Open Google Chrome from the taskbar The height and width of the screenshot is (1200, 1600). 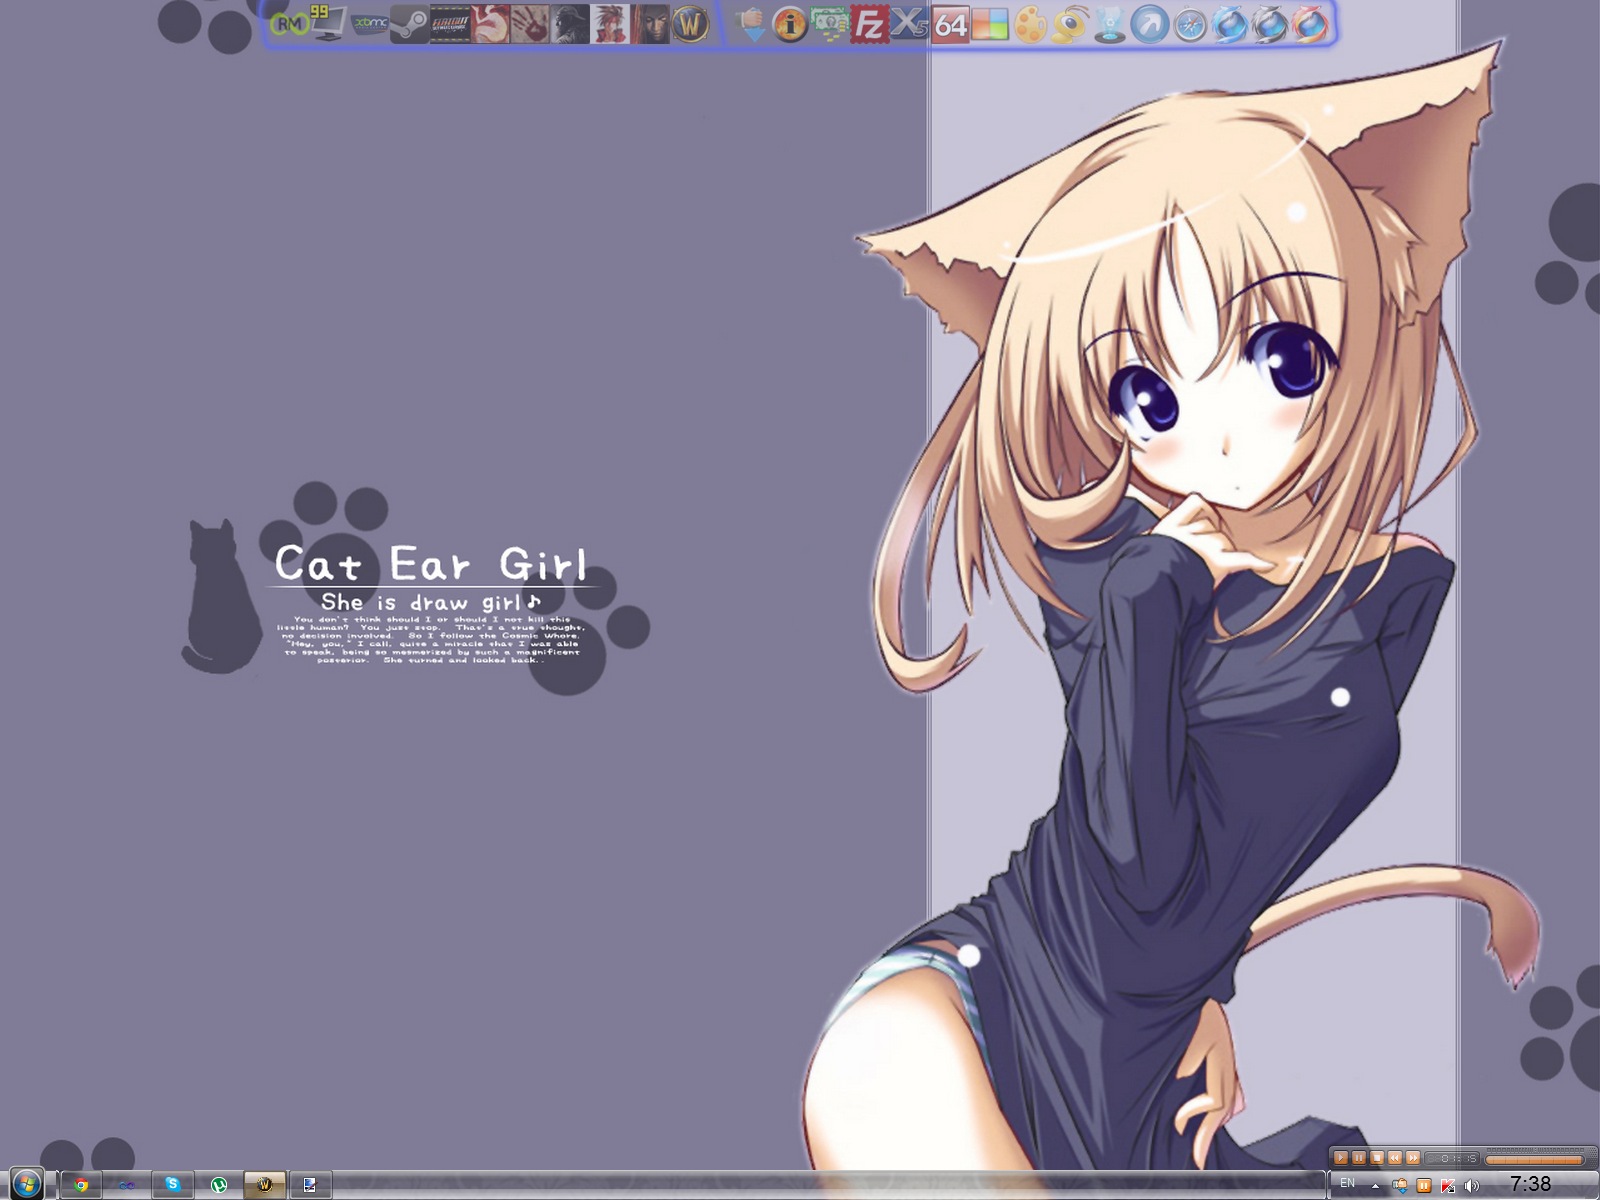[x=81, y=1185]
